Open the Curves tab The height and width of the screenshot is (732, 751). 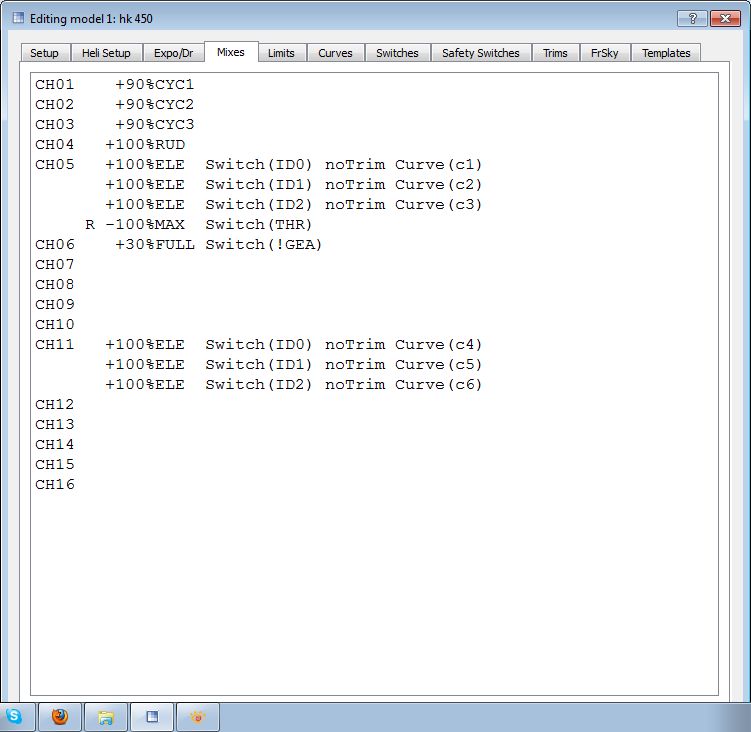click(x=335, y=53)
